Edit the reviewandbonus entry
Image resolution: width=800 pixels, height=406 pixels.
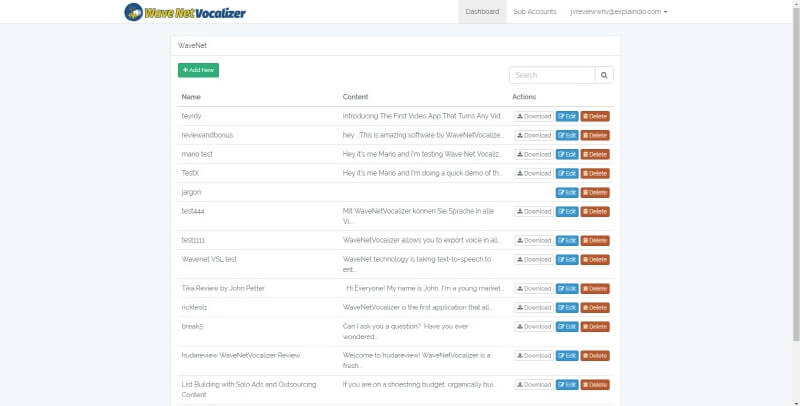567,135
